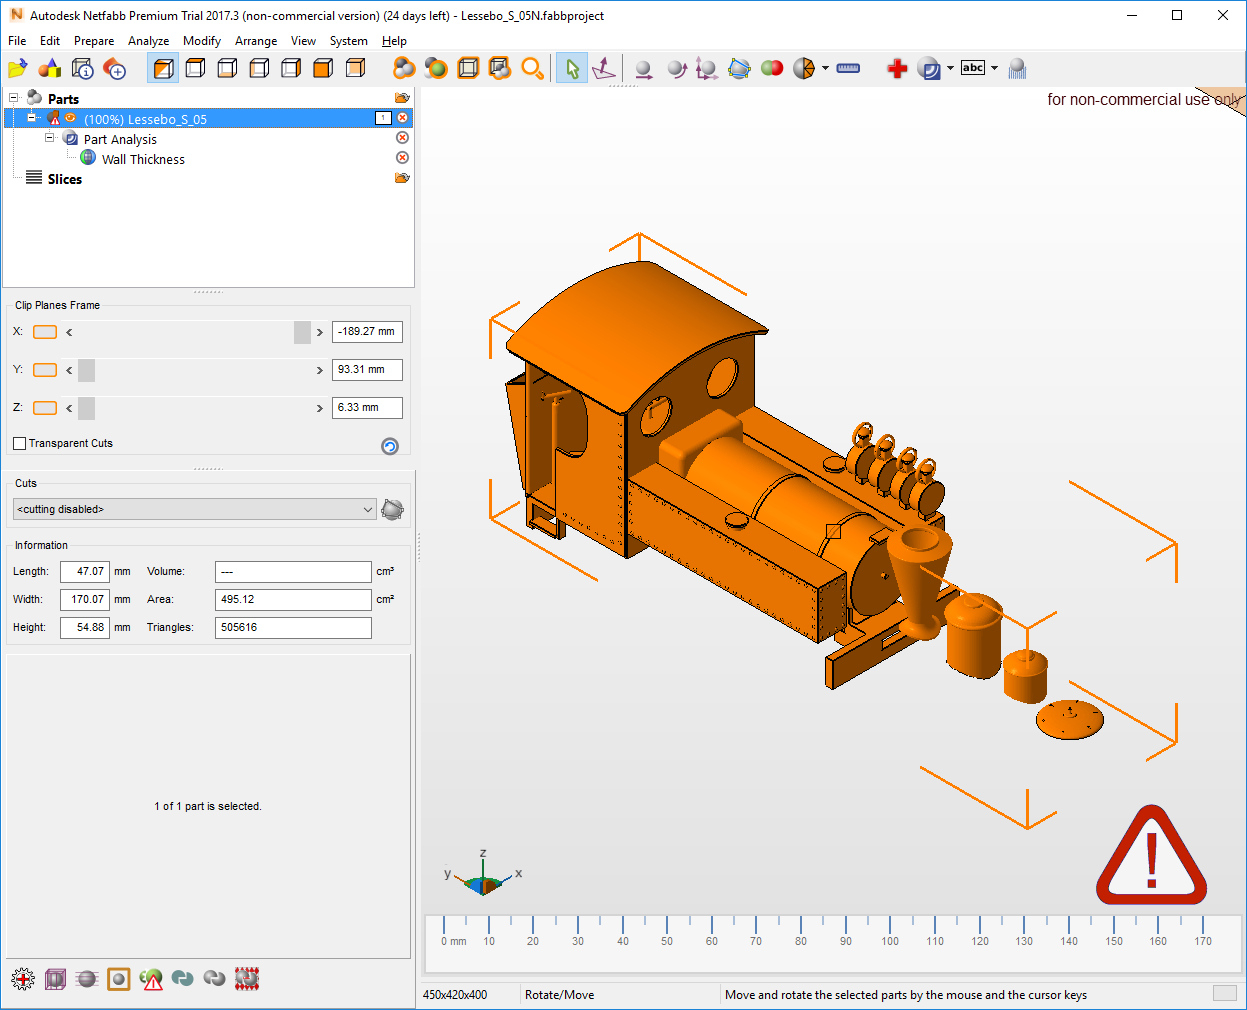Viewport: 1247px width, 1010px height.
Task: Reset clip planes with blue circular button
Action: click(x=390, y=446)
